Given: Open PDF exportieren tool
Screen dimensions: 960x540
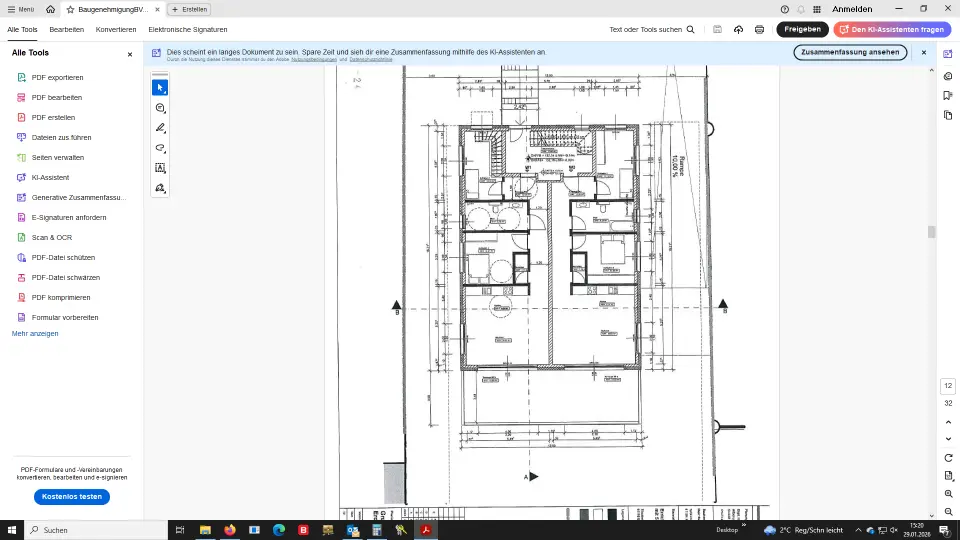Looking at the screenshot, I should click(57, 77).
